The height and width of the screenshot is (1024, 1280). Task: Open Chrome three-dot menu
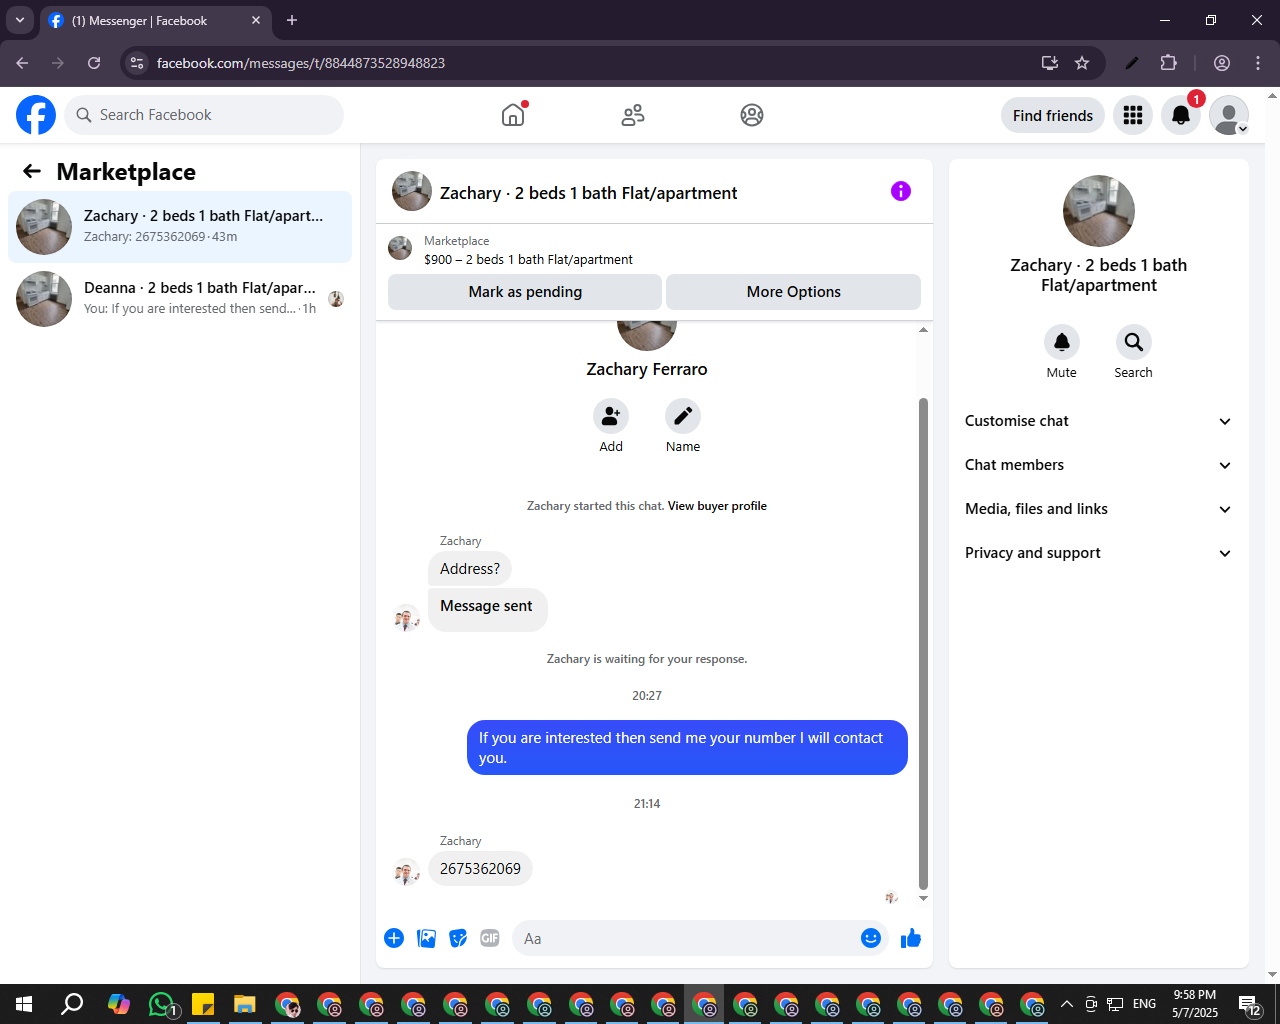[x=1258, y=63]
